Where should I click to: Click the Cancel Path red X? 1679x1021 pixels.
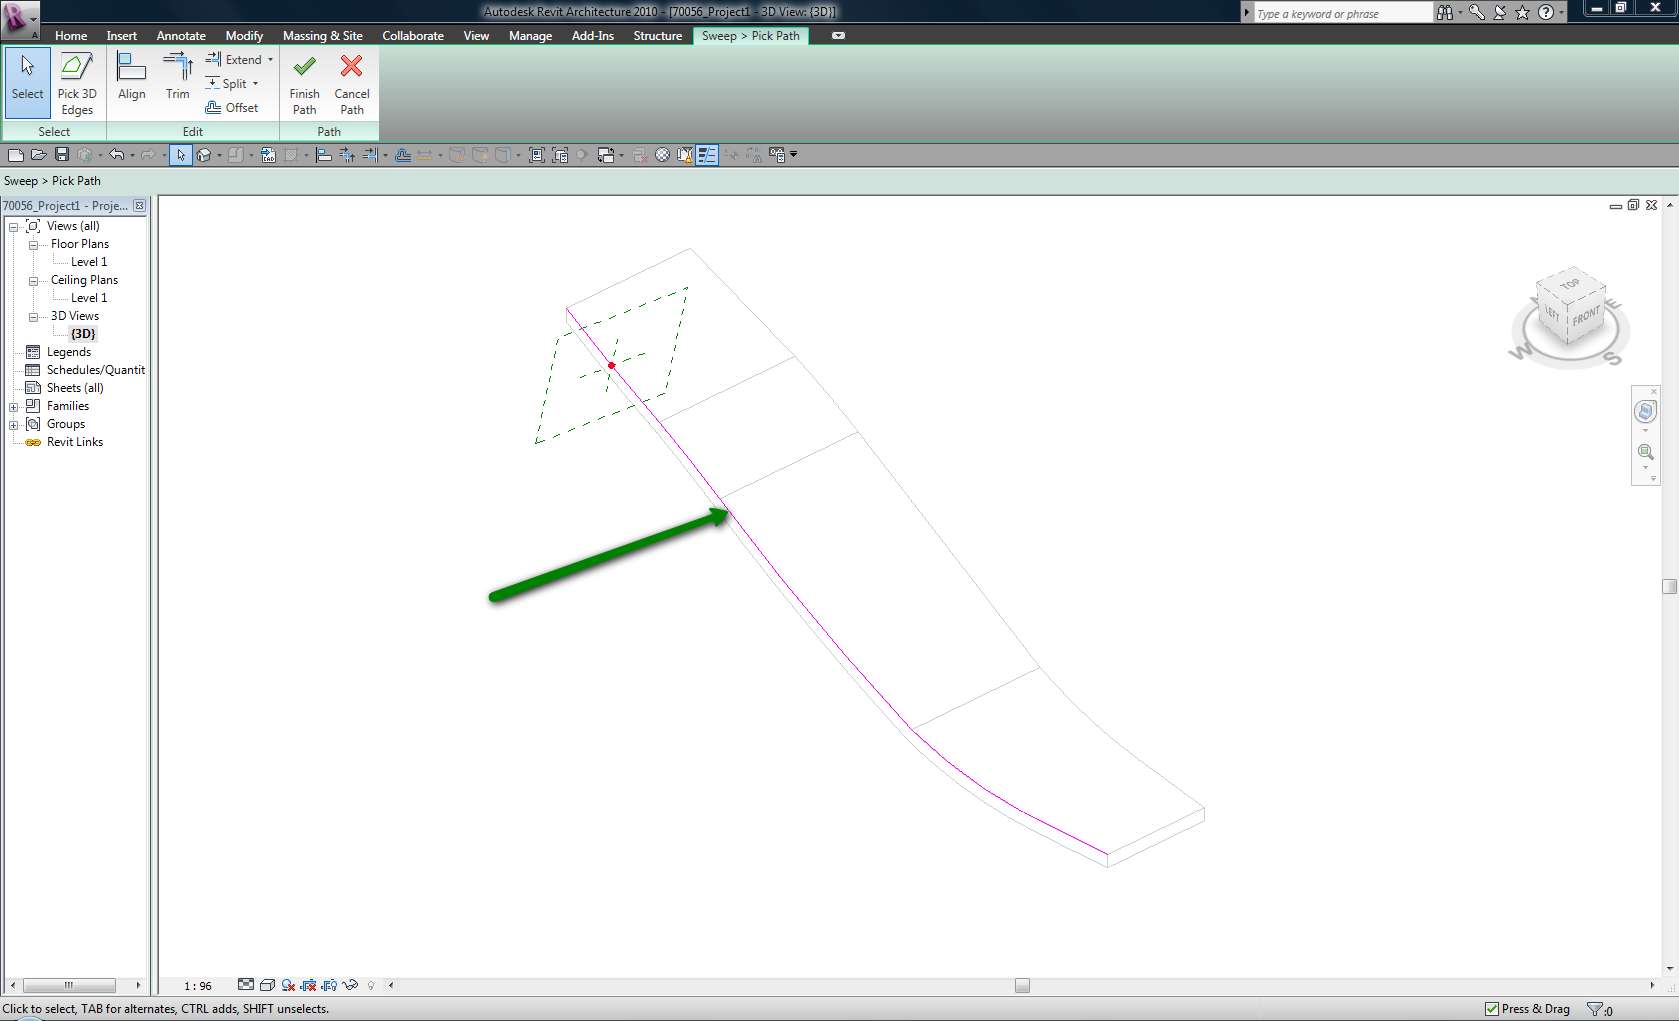351,68
